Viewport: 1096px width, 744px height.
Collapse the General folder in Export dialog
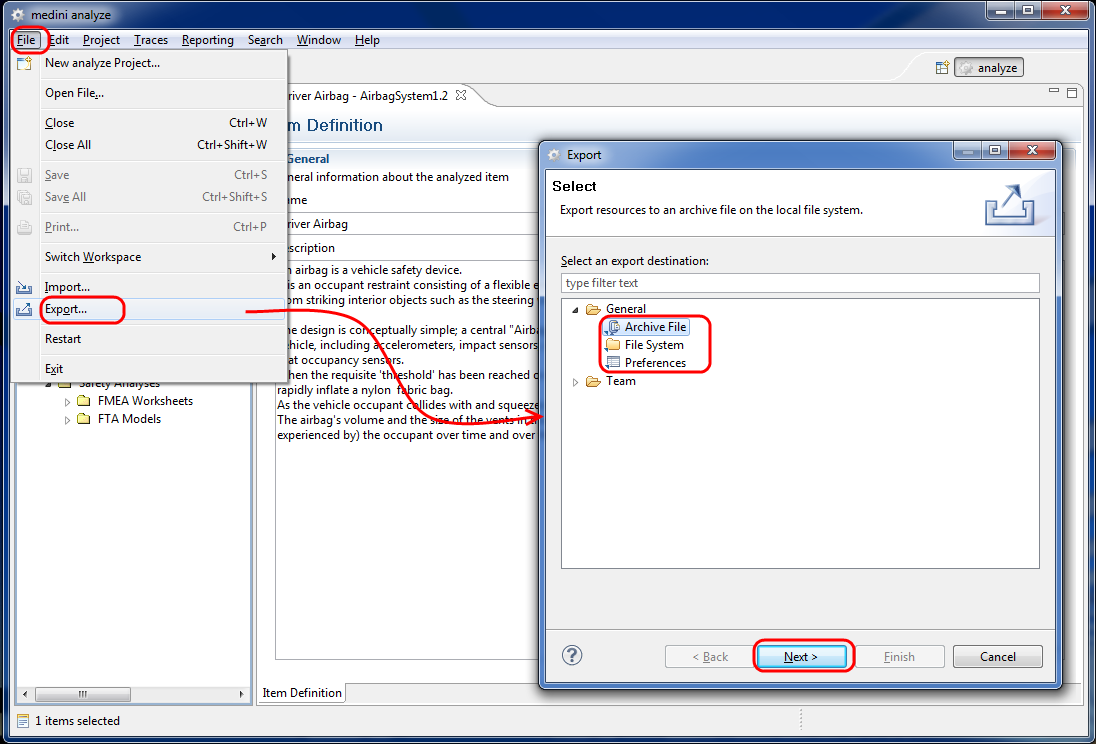point(575,309)
